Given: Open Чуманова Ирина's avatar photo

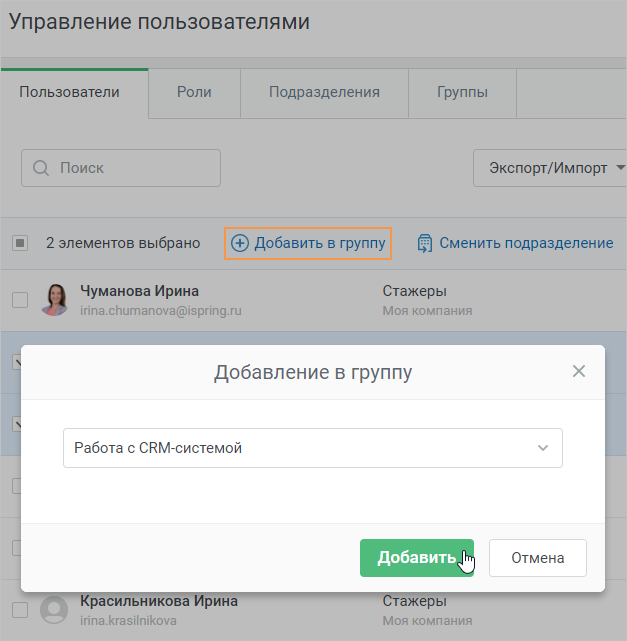Looking at the screenshot, I should [x=54, y=300].
